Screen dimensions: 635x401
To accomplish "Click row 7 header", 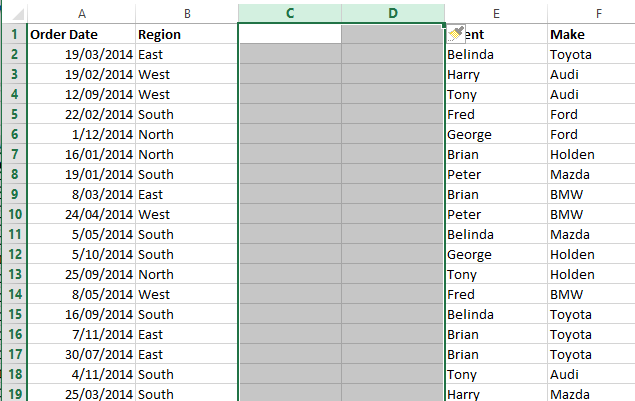I will coord(15,154).
